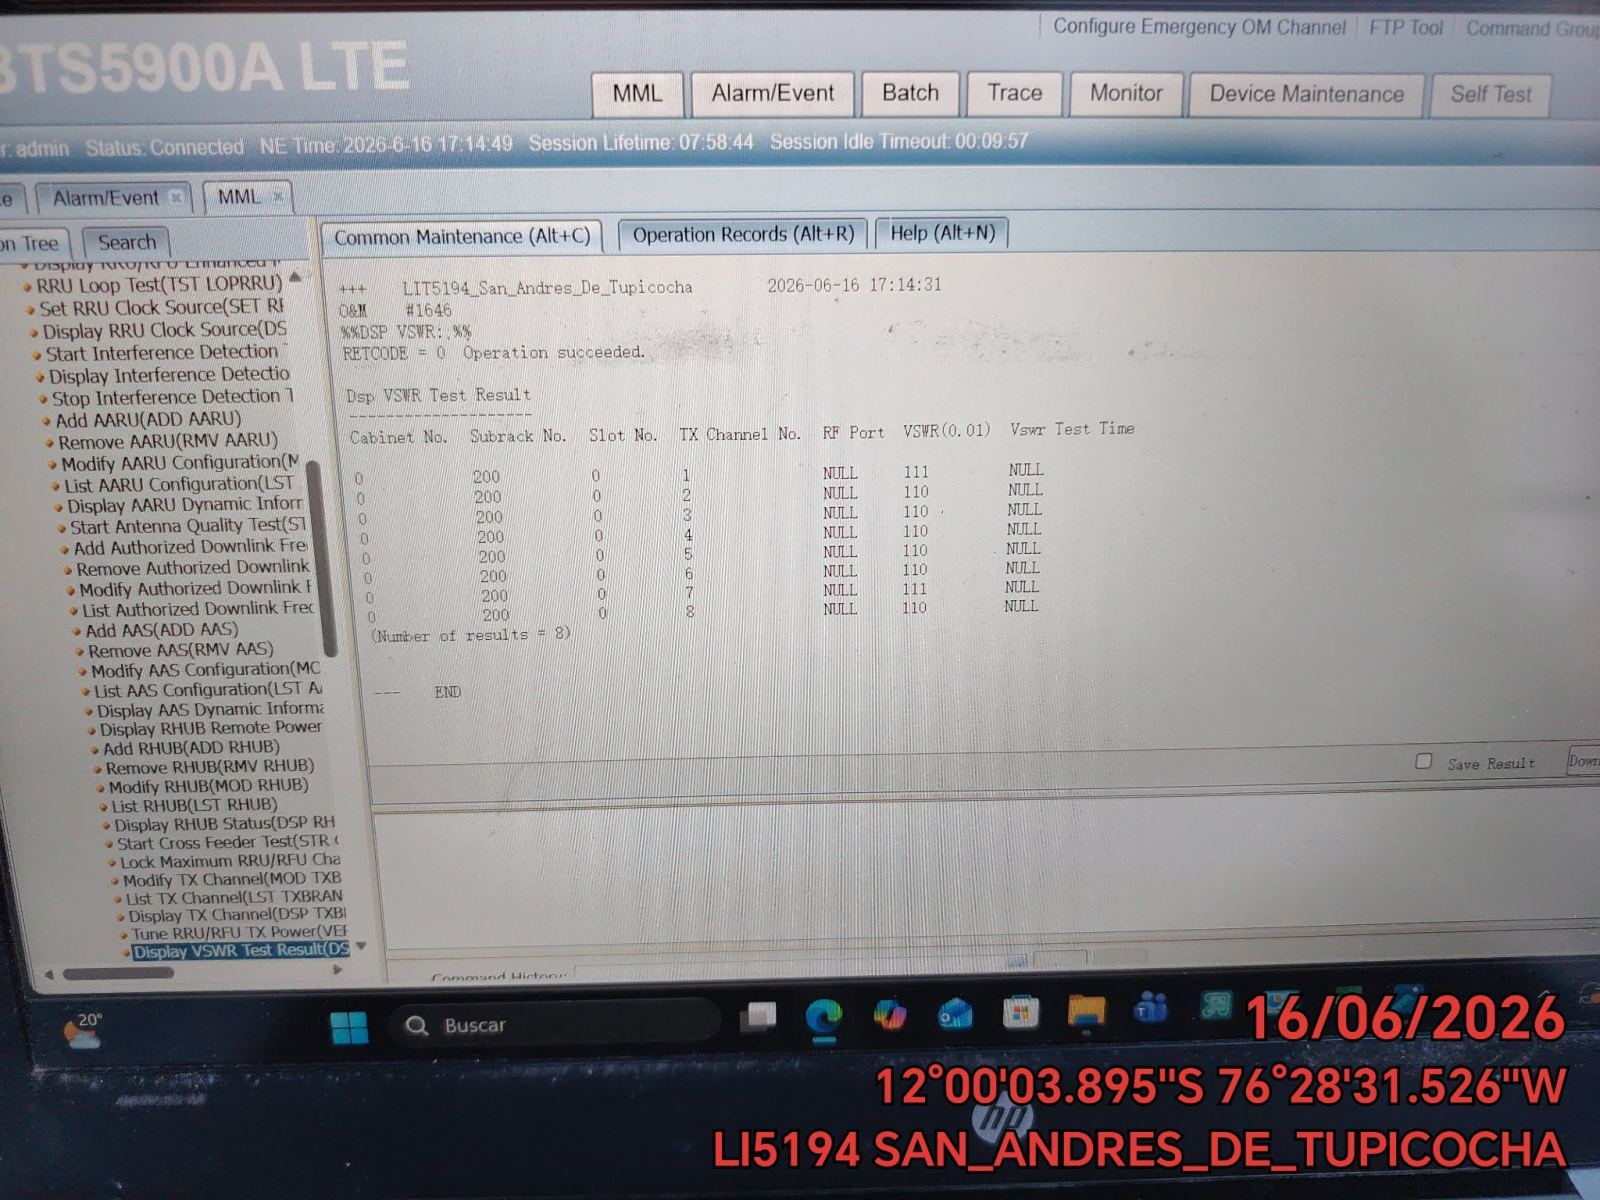The image size is (1600, 1200).
Task: Click the tree's scroll-right arrow
Action: click(x=338, y=969)
